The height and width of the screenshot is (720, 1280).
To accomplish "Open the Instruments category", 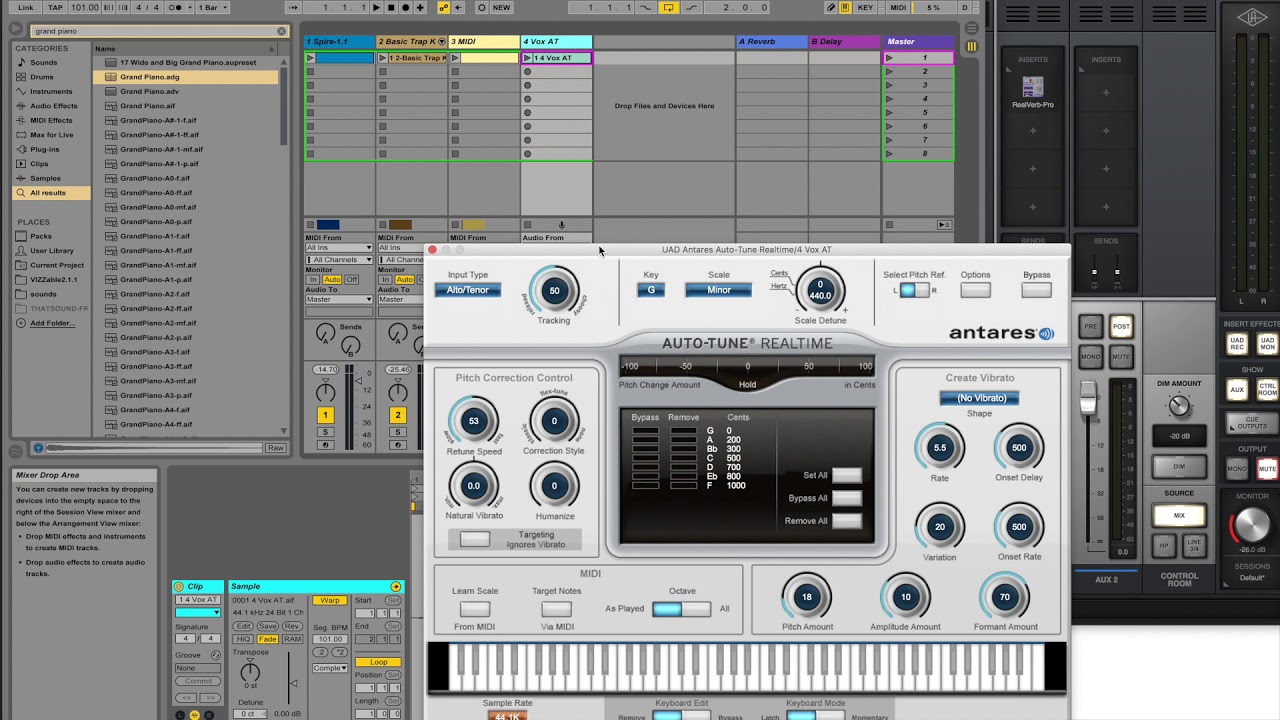I will [50, 91].
